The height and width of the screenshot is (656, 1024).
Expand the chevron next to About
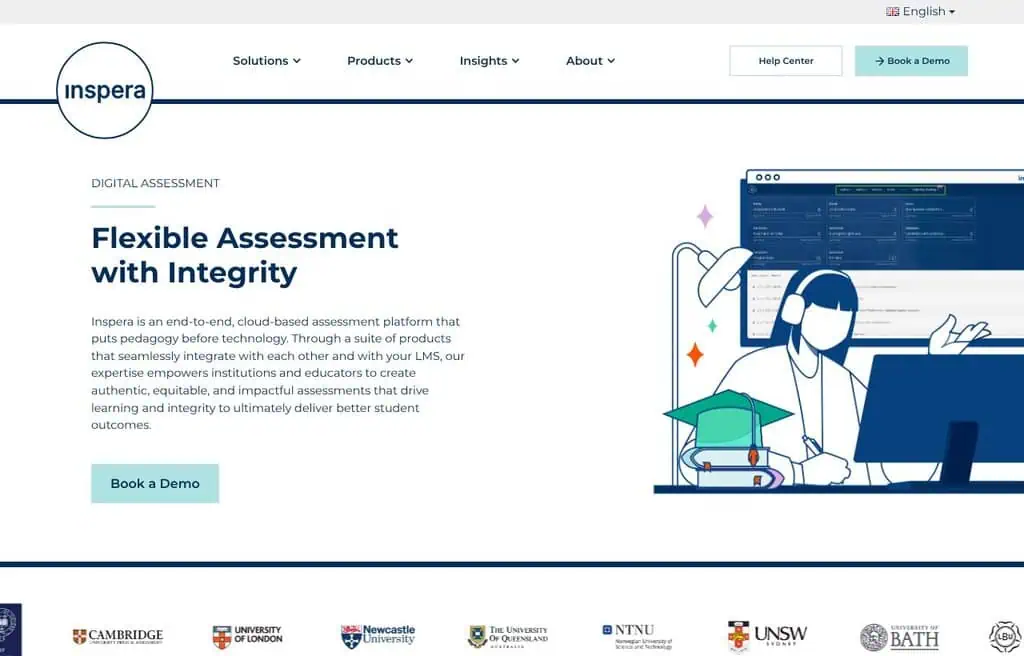pyautogui.click(x=611, y=61)
